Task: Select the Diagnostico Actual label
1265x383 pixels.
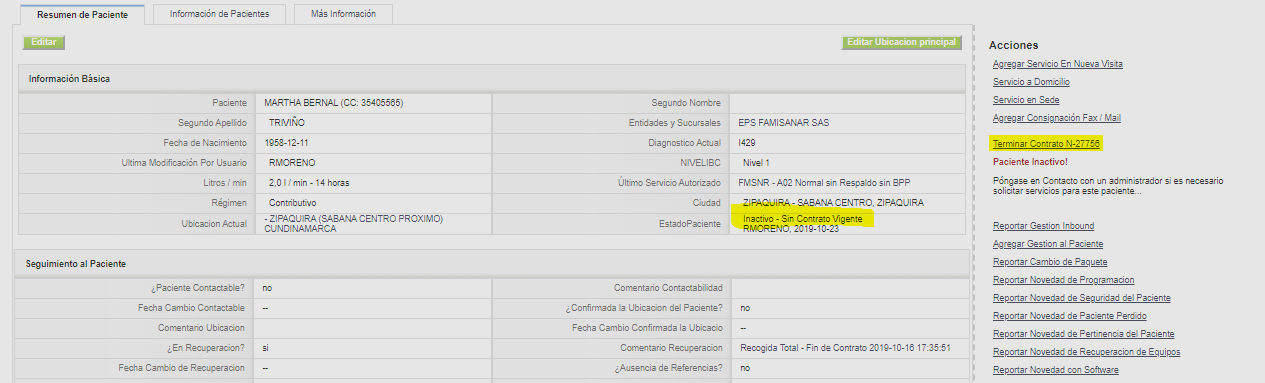Action: click(x=686, y=143)
